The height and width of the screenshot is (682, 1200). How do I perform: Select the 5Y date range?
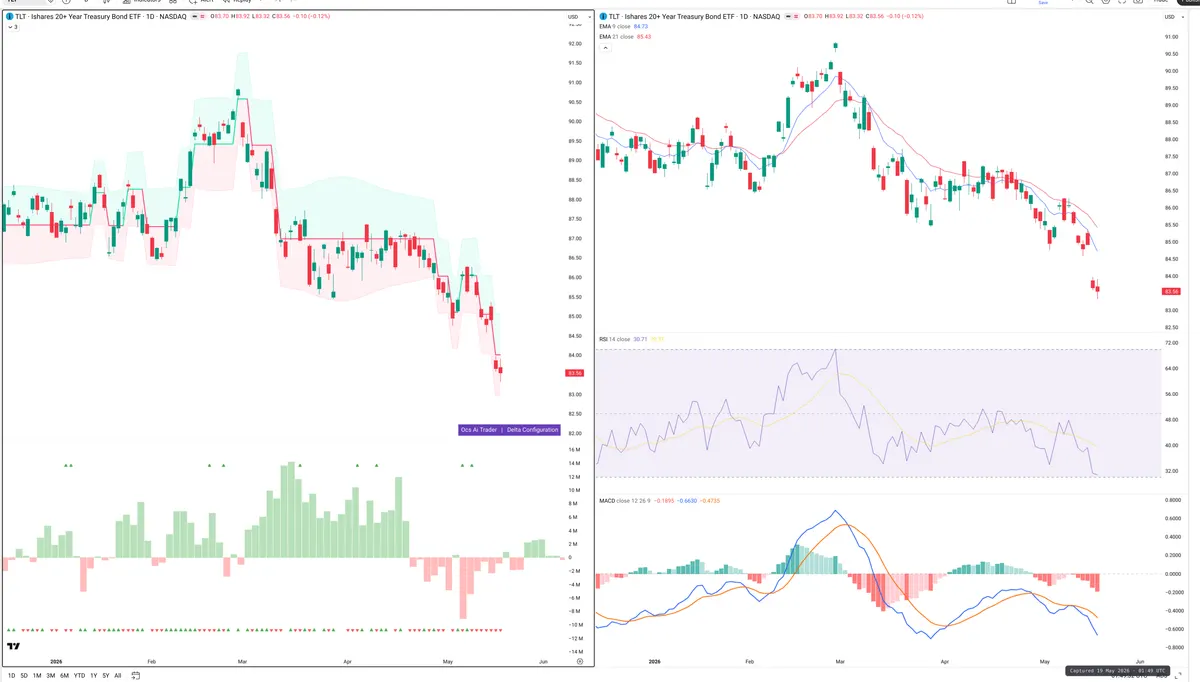tap(106, 675)
